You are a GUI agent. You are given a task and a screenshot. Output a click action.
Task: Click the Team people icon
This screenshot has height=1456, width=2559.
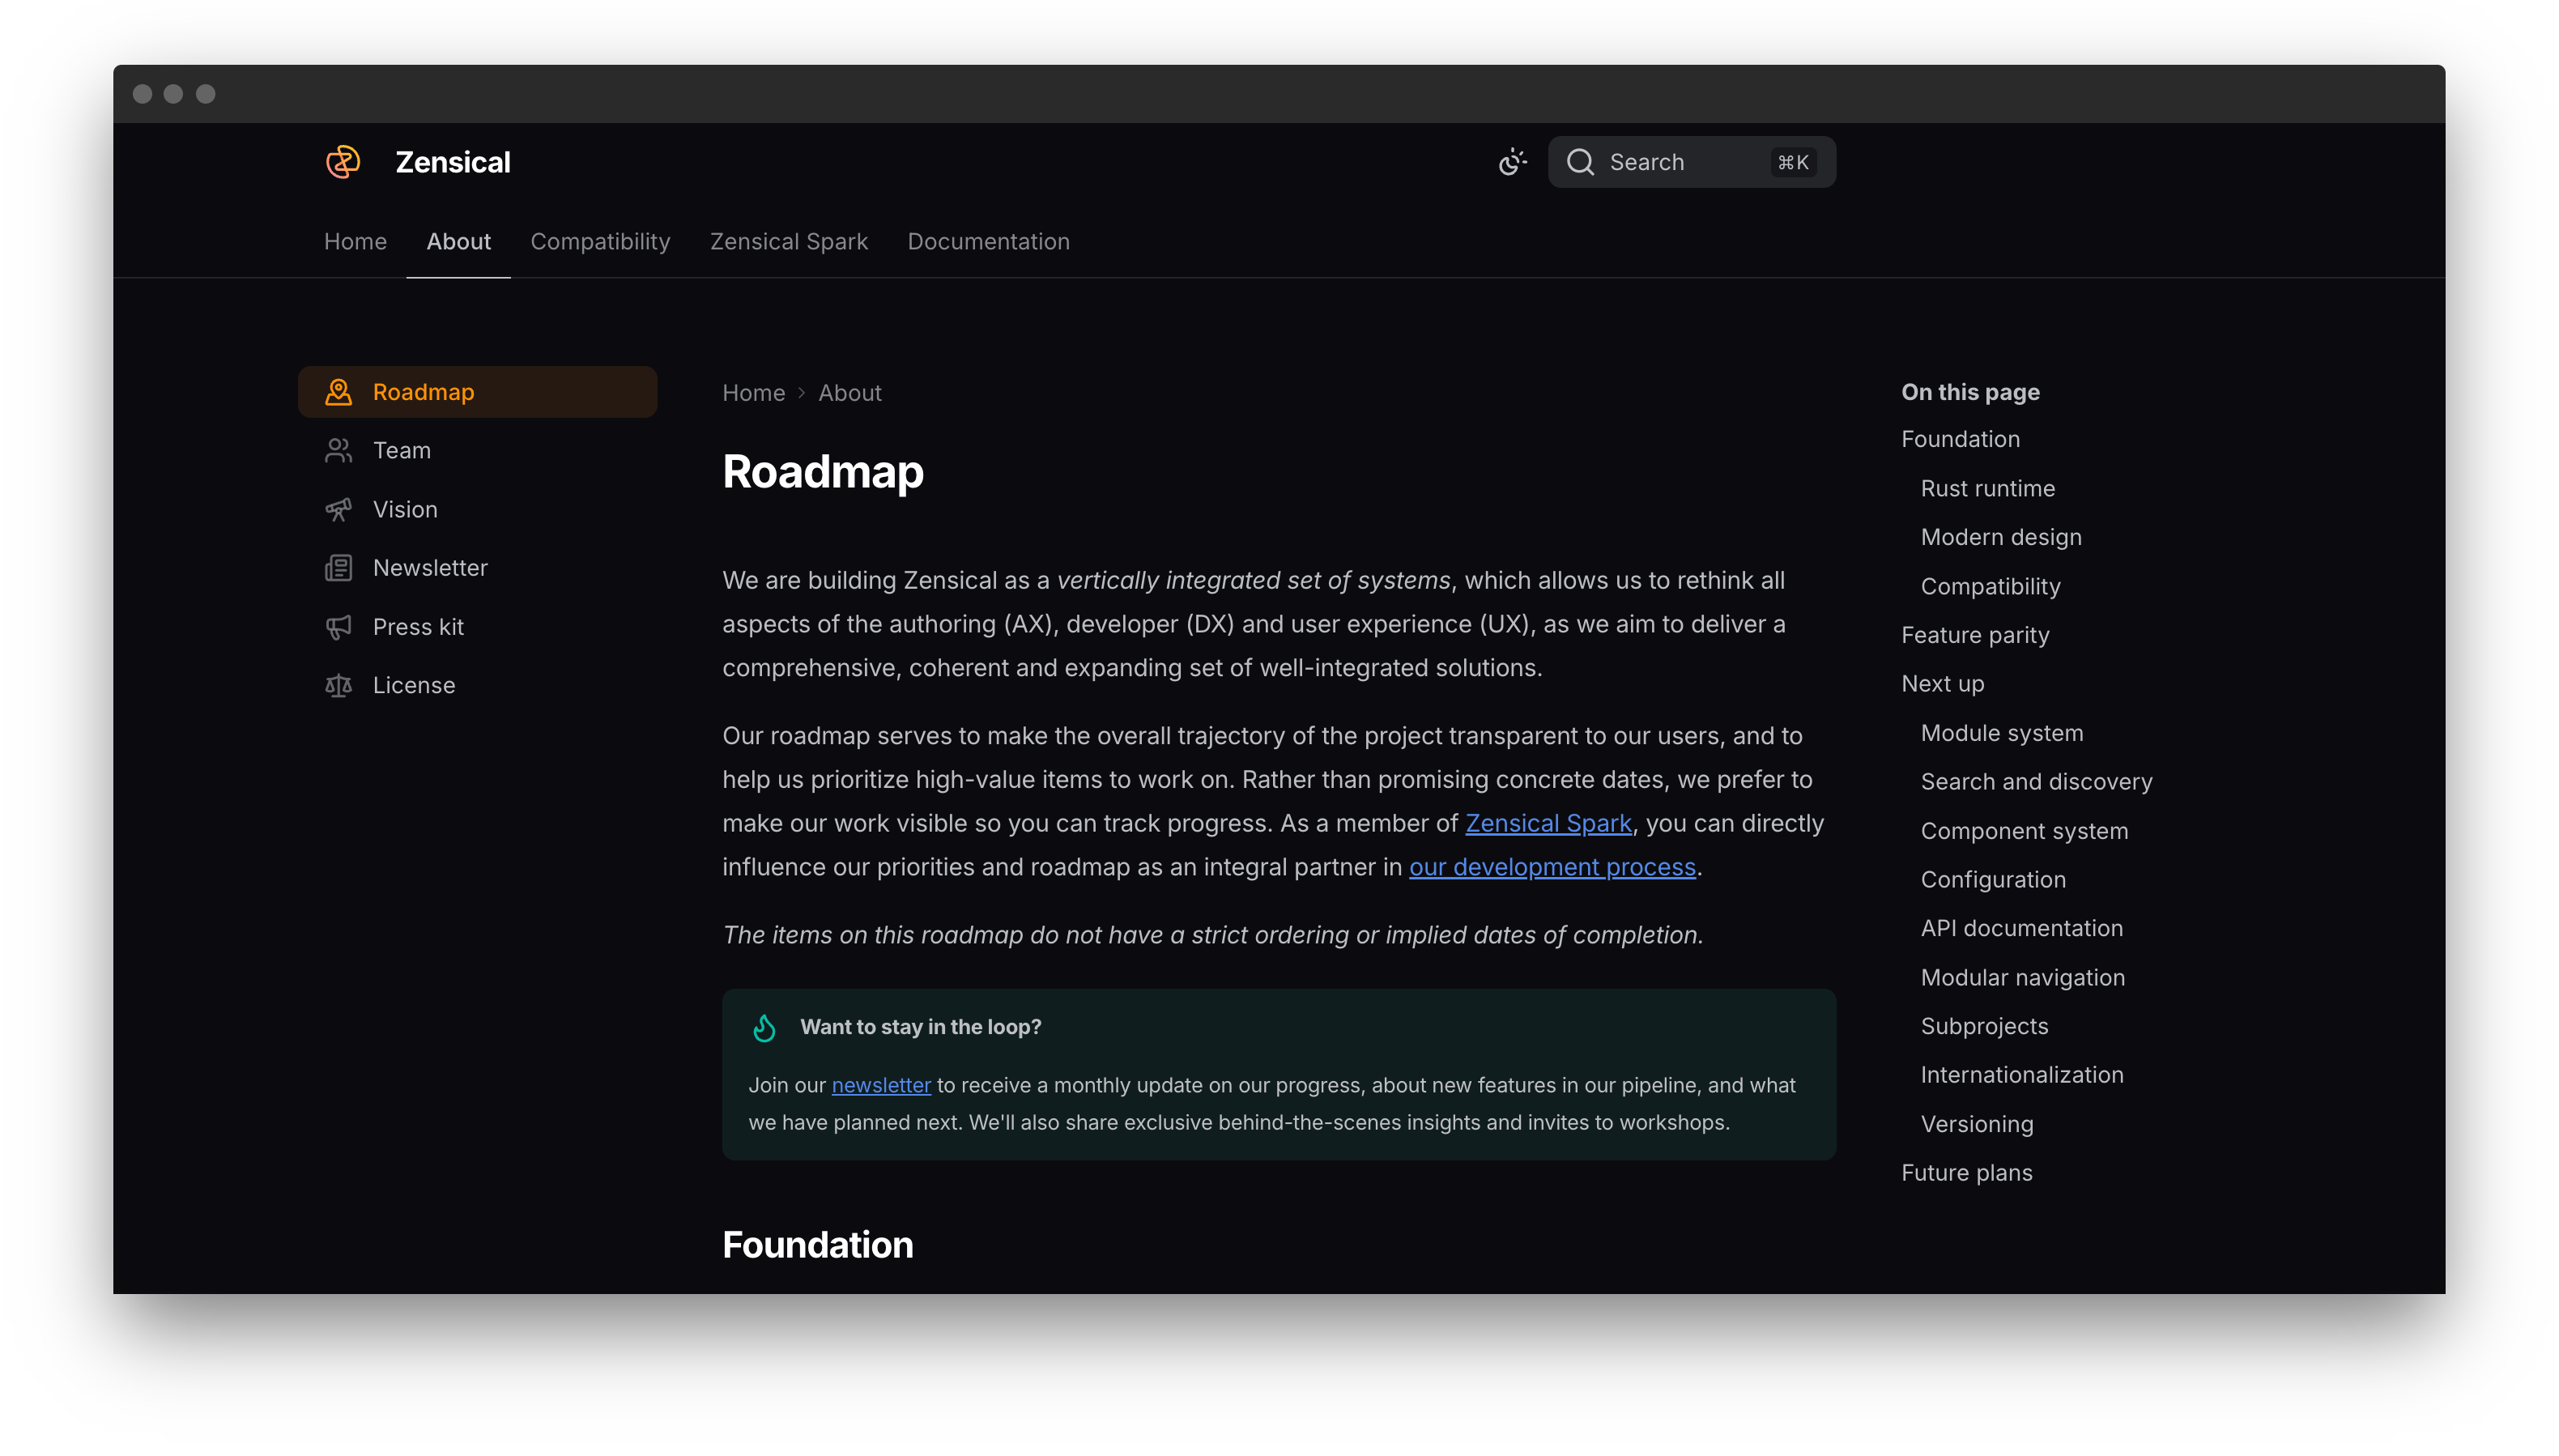(x=339, y=451)
